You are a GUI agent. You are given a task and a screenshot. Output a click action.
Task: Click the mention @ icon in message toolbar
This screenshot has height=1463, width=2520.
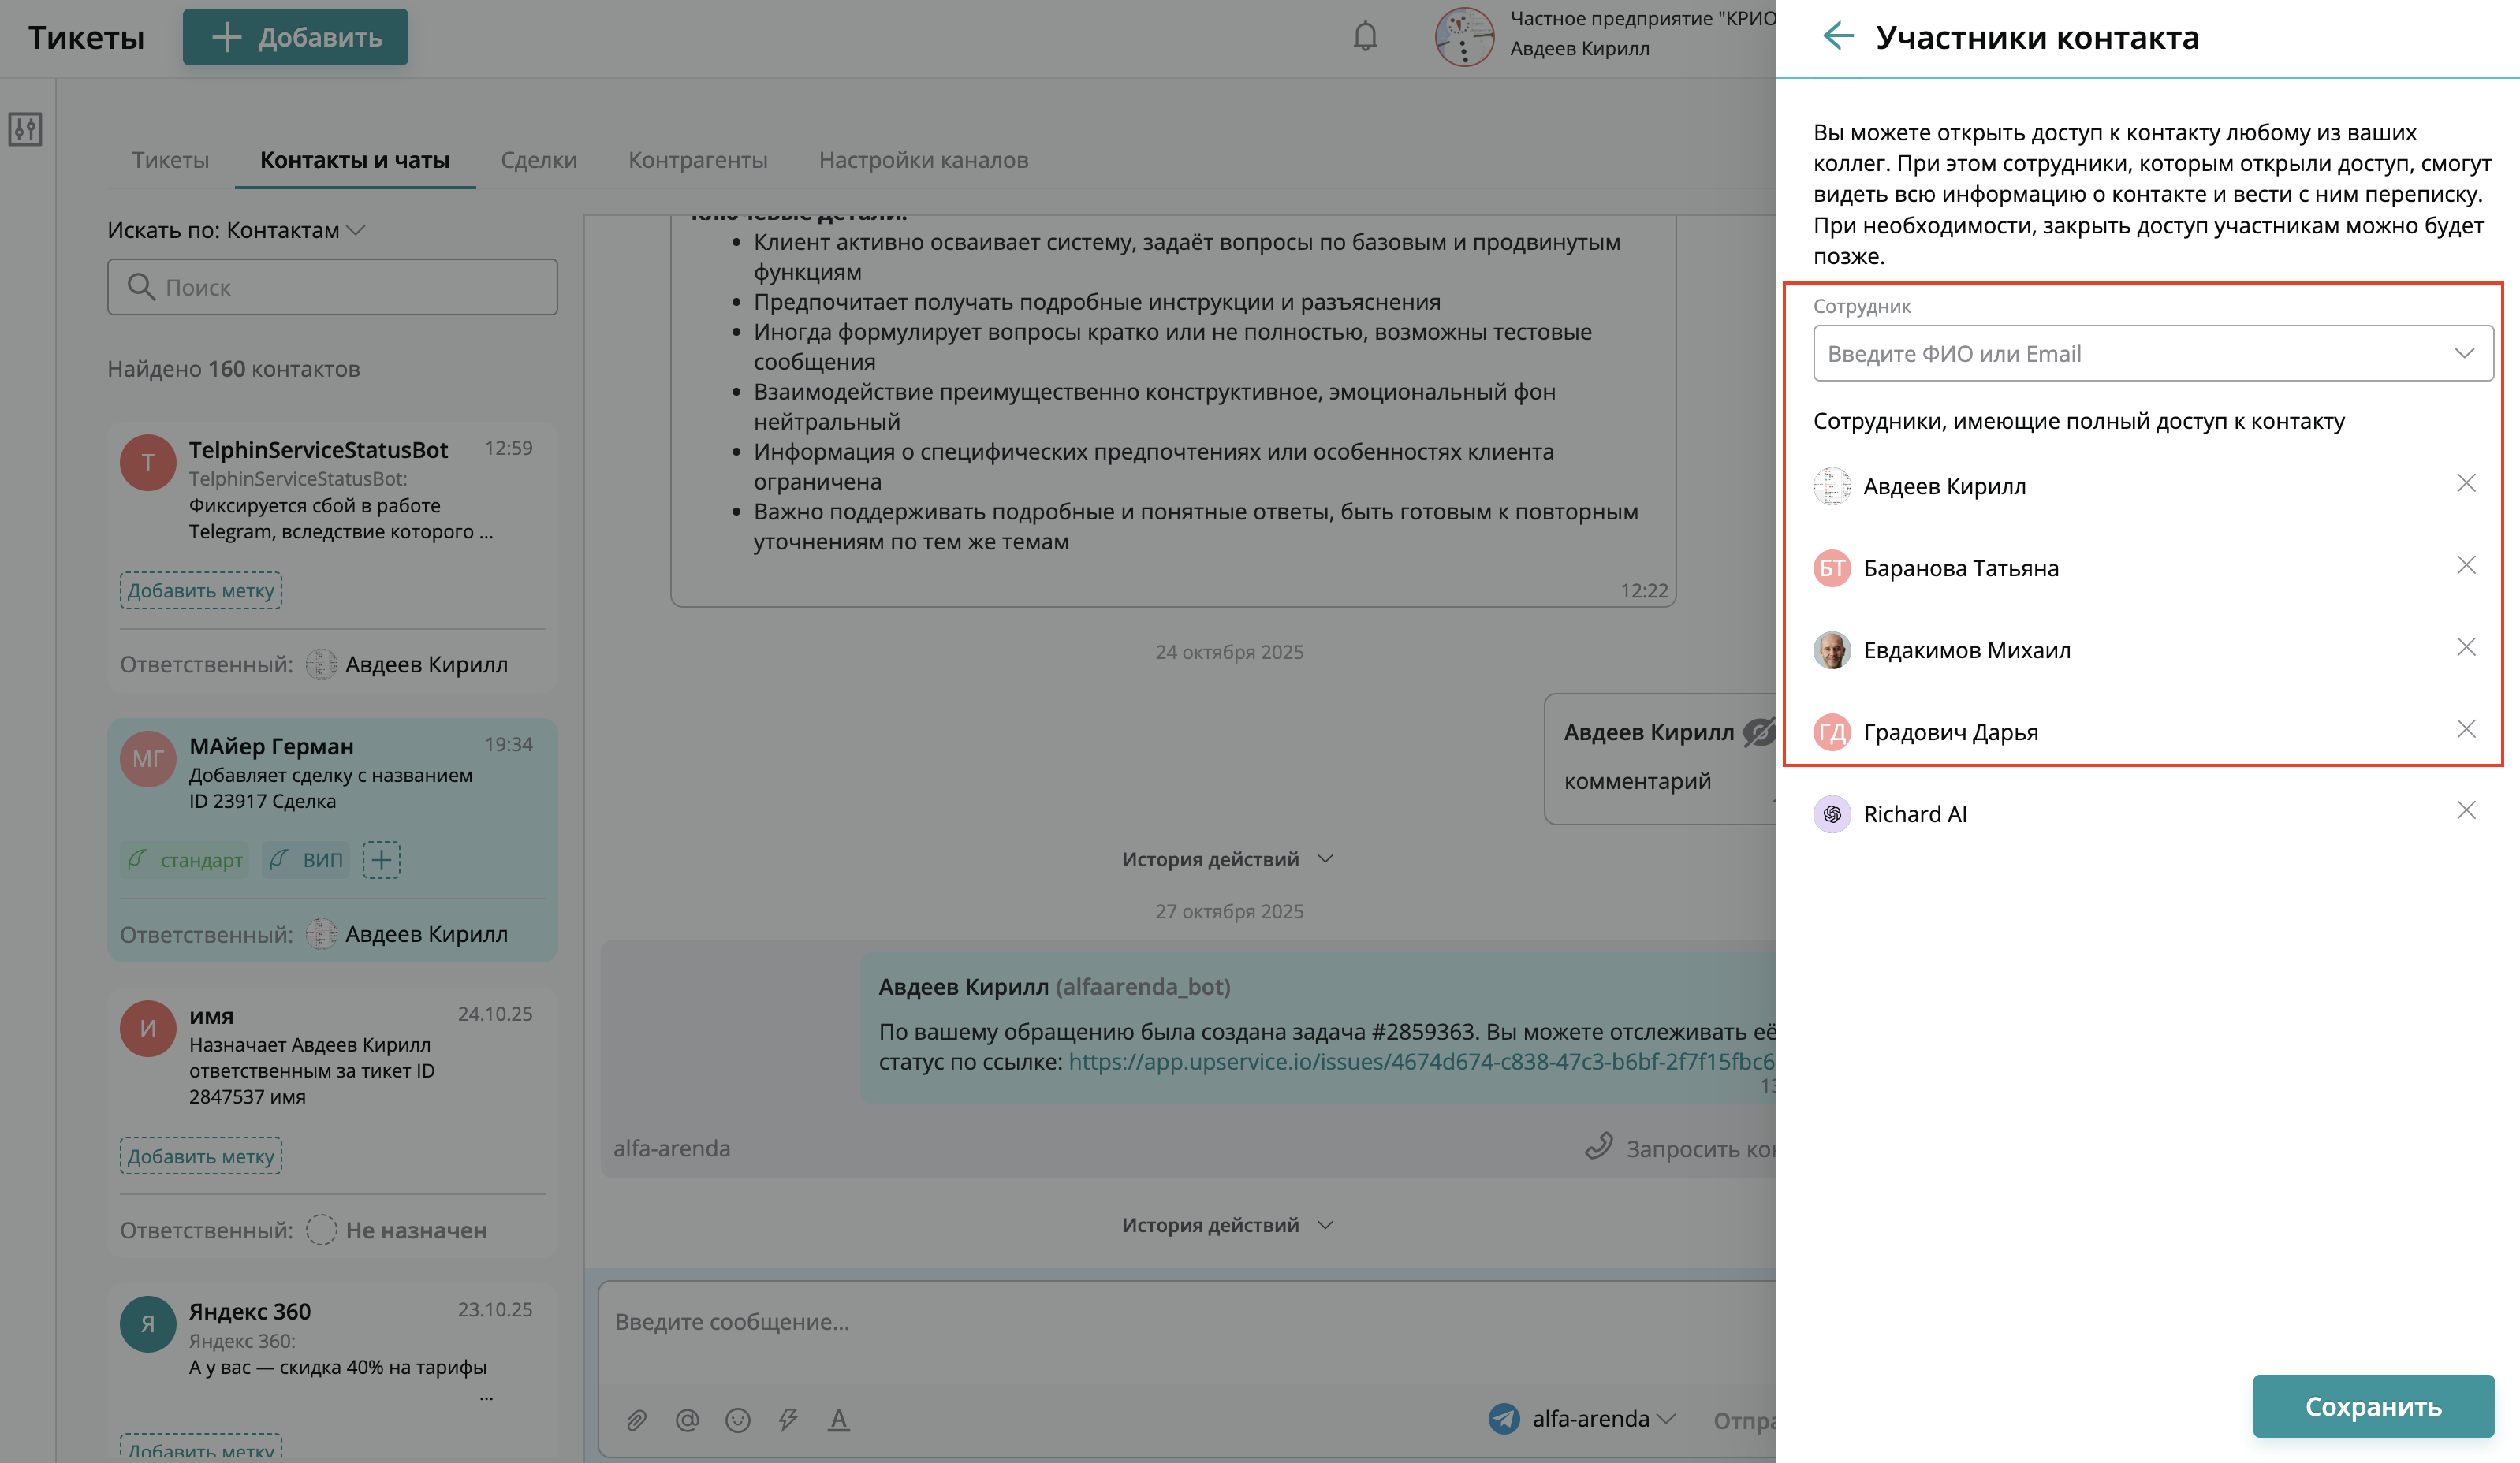(x=687, y=1419)
